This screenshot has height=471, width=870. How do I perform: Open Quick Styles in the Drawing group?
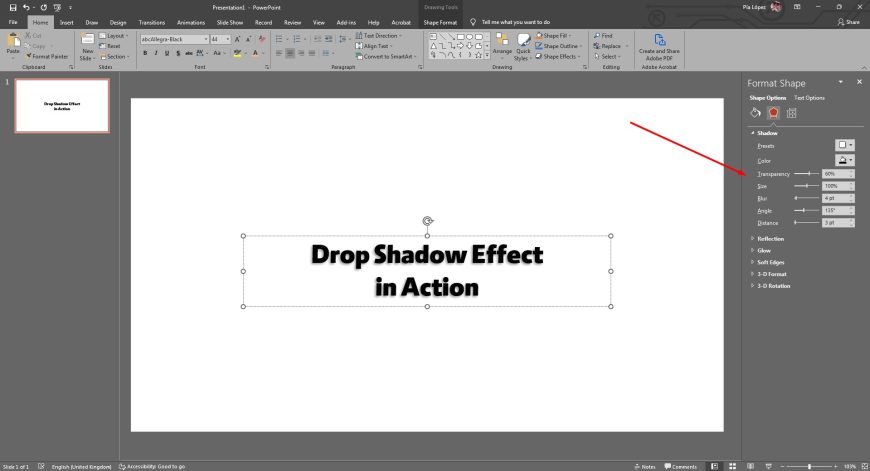pyautogui.click(x=523, y=47)
